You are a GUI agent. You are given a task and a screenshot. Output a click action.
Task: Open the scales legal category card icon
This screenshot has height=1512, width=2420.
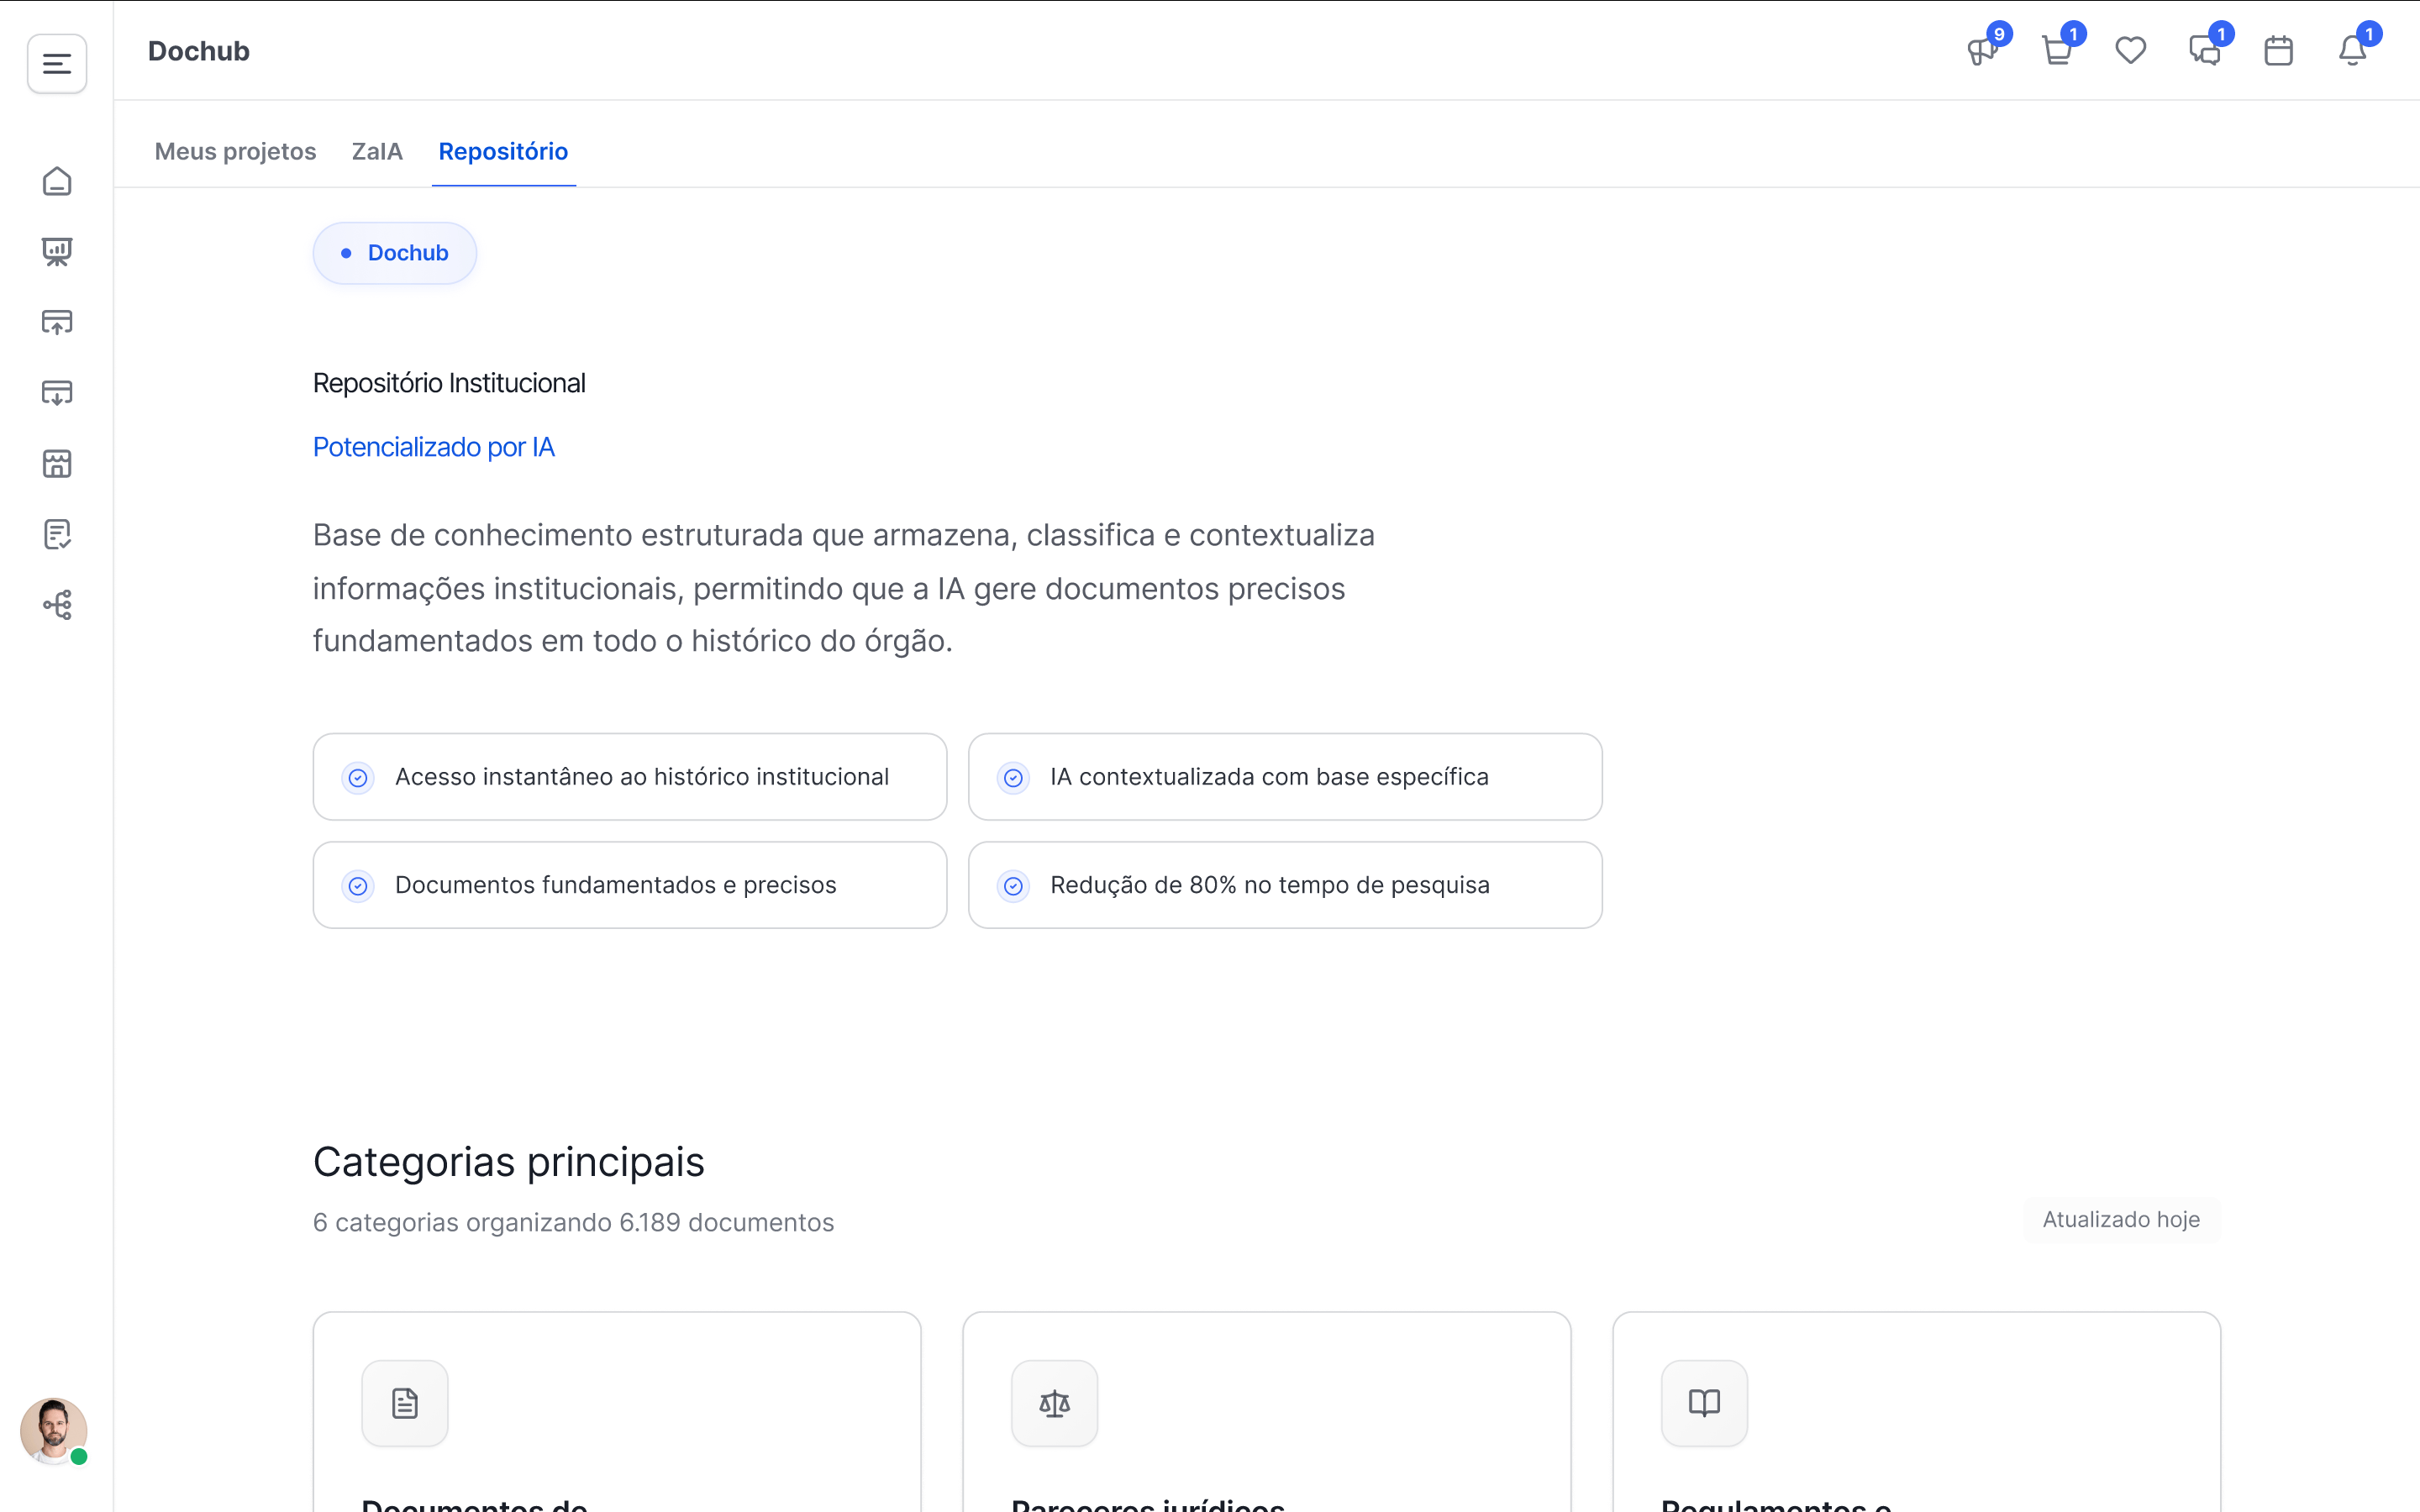pos(1054,1403)
